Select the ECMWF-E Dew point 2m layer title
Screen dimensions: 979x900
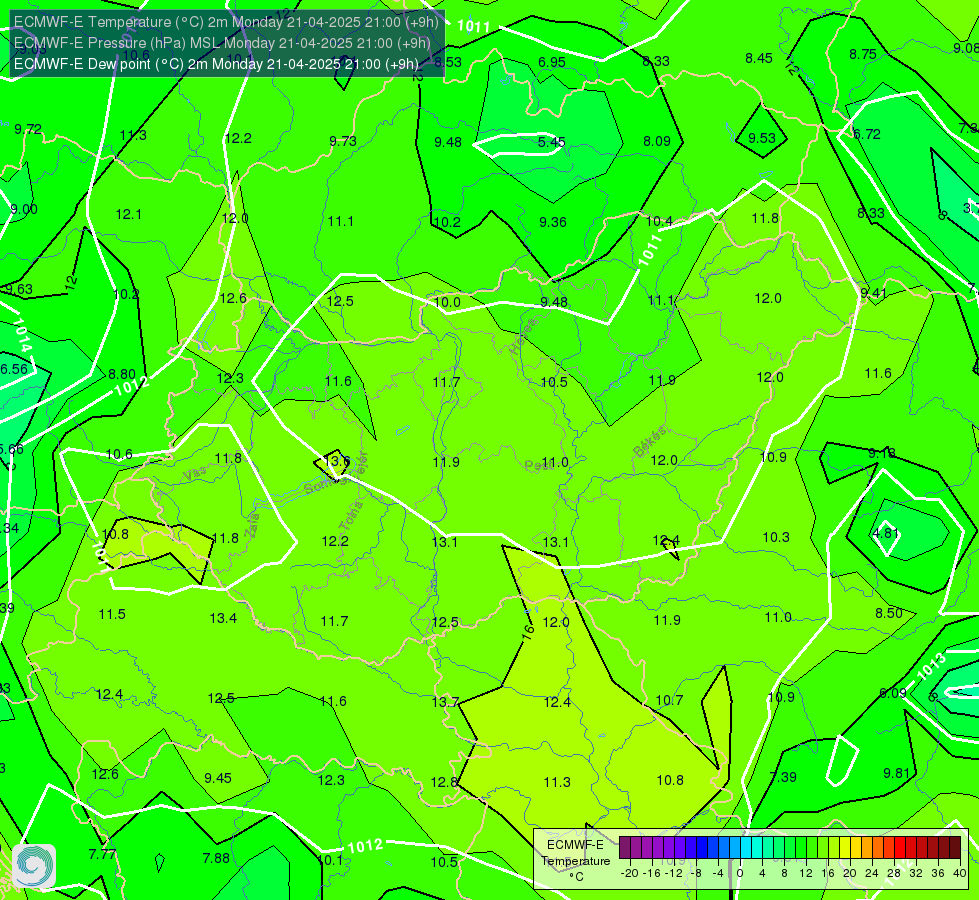coord(216,64)
